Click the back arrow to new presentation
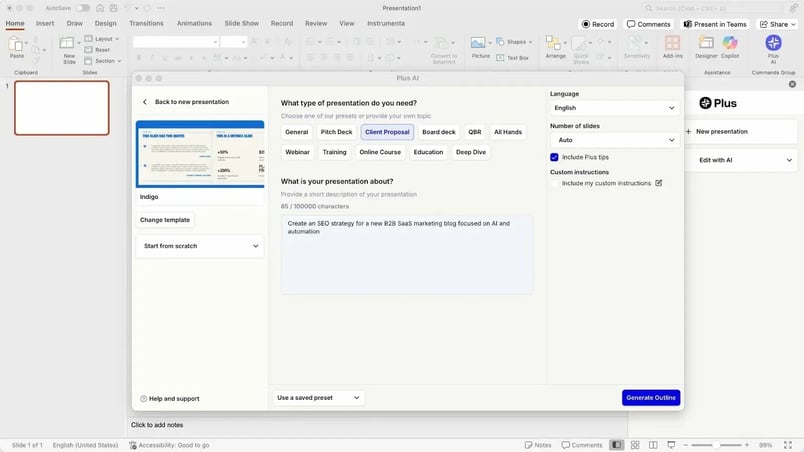Screen dimensions: 804x452 point(145,102)
